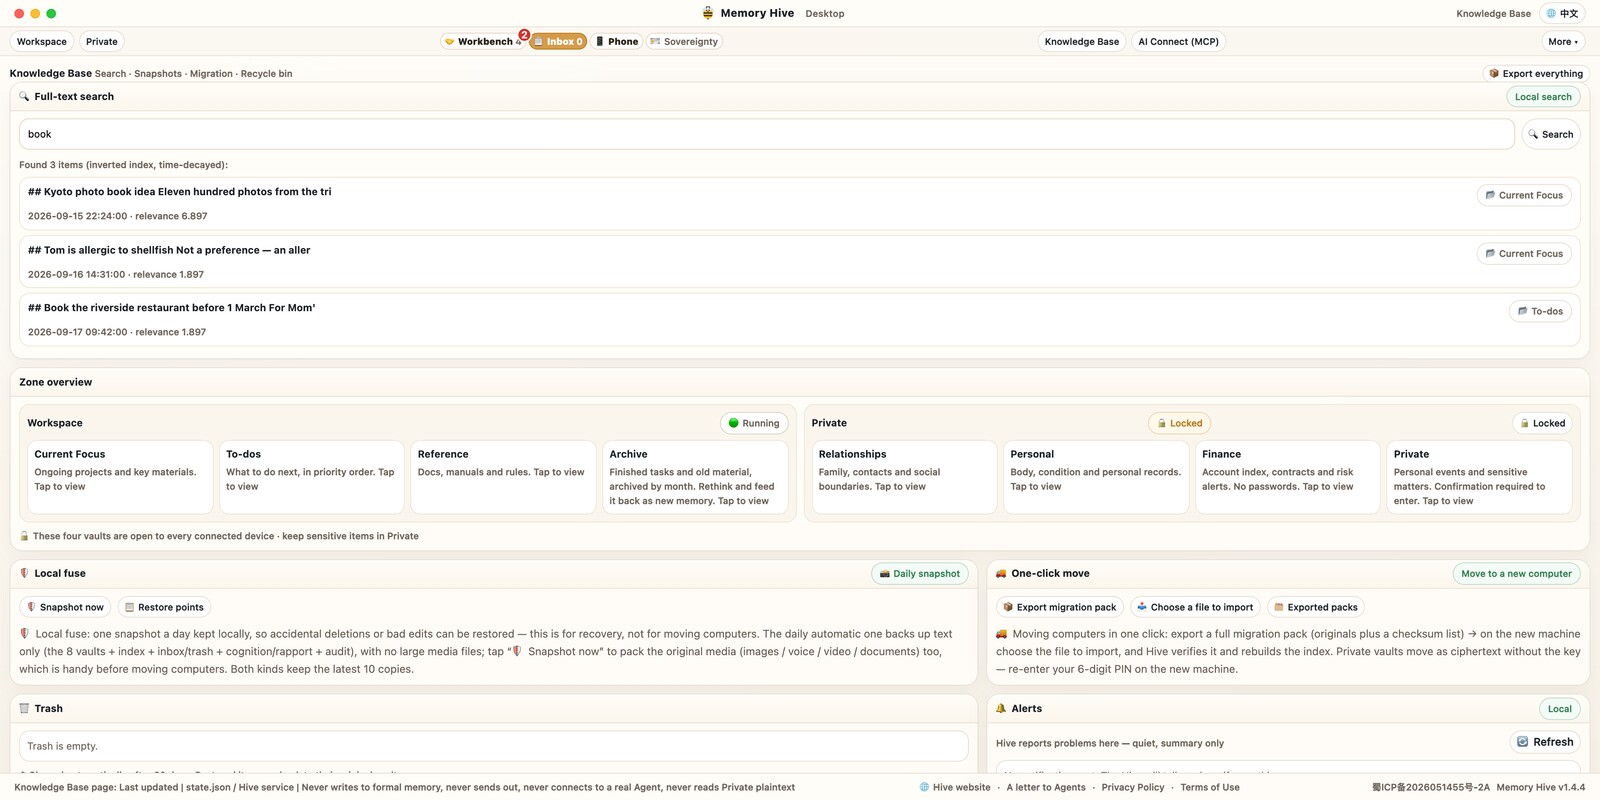
Task: Open the Sovereignty tab
Action: click(x=684, y=42)
